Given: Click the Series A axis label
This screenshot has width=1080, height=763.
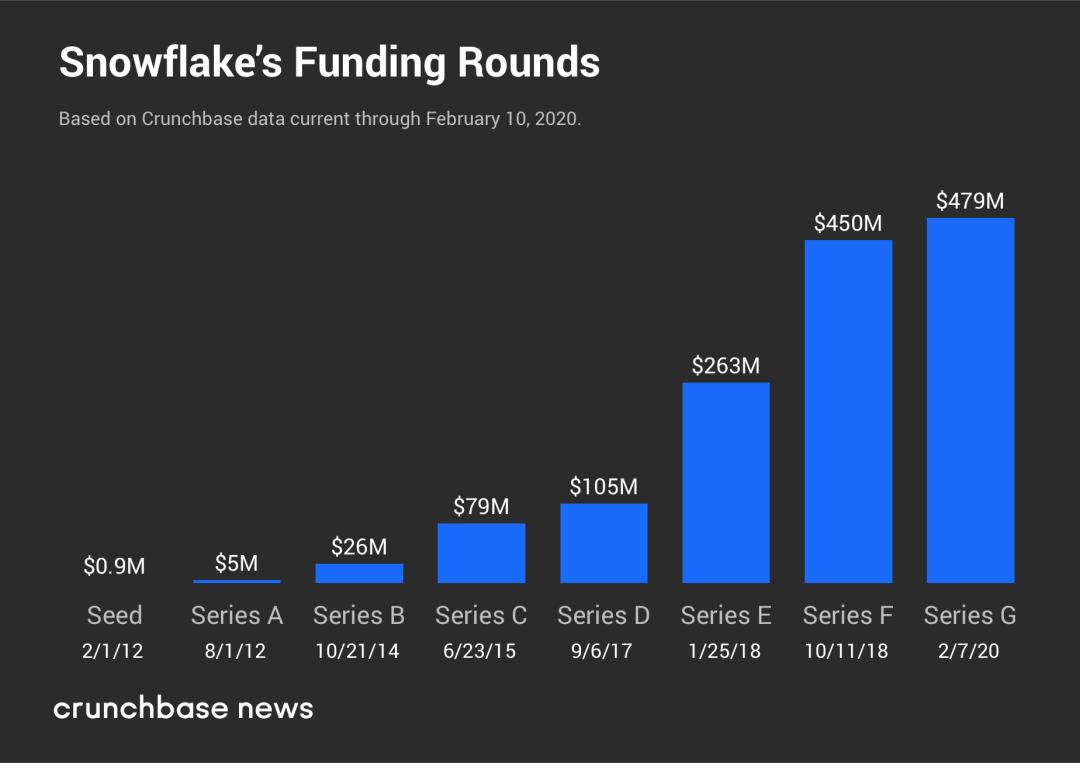Looking at the screenshot, I should tap(237, 615).
